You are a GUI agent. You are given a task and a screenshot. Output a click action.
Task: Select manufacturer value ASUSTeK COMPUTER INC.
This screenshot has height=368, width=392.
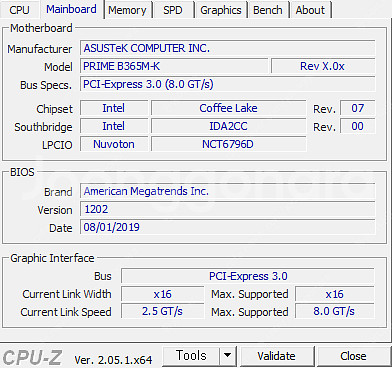pyautogui.click(x=227, y=48)
